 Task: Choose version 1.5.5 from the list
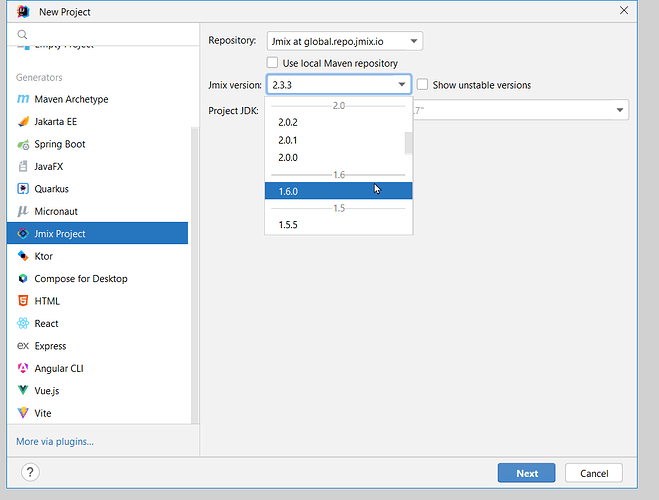click(x=338, y=224)
